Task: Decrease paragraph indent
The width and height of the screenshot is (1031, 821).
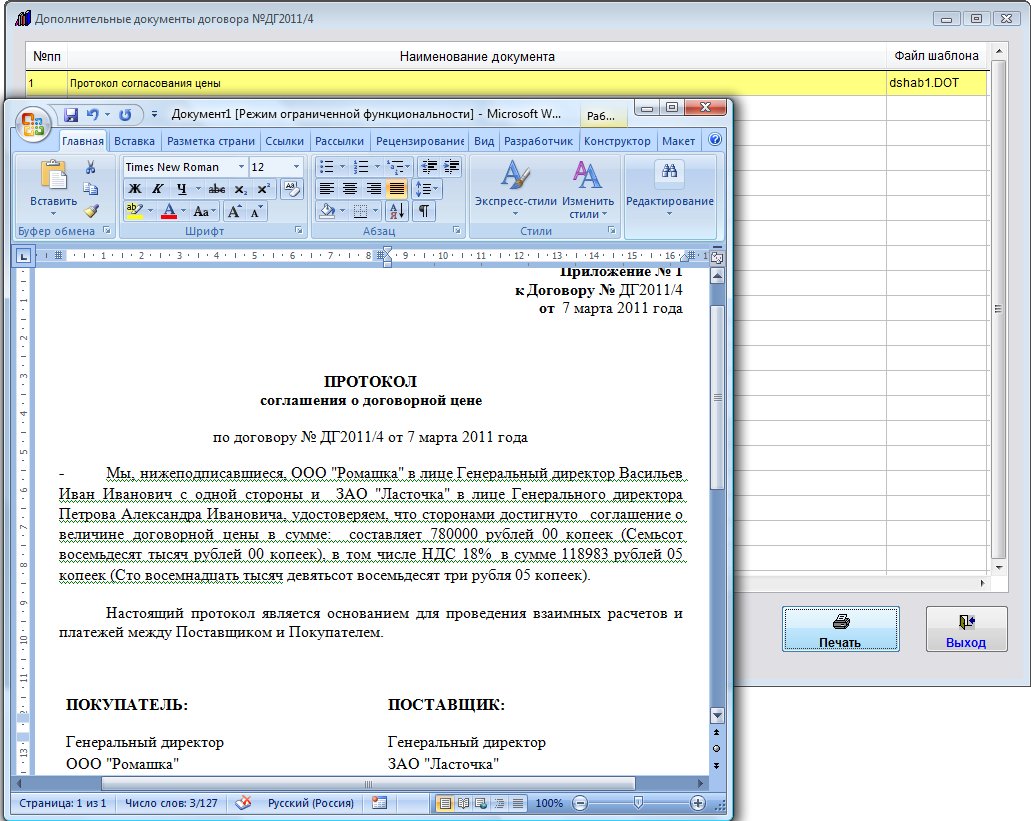Action: [x=429, y=167]
